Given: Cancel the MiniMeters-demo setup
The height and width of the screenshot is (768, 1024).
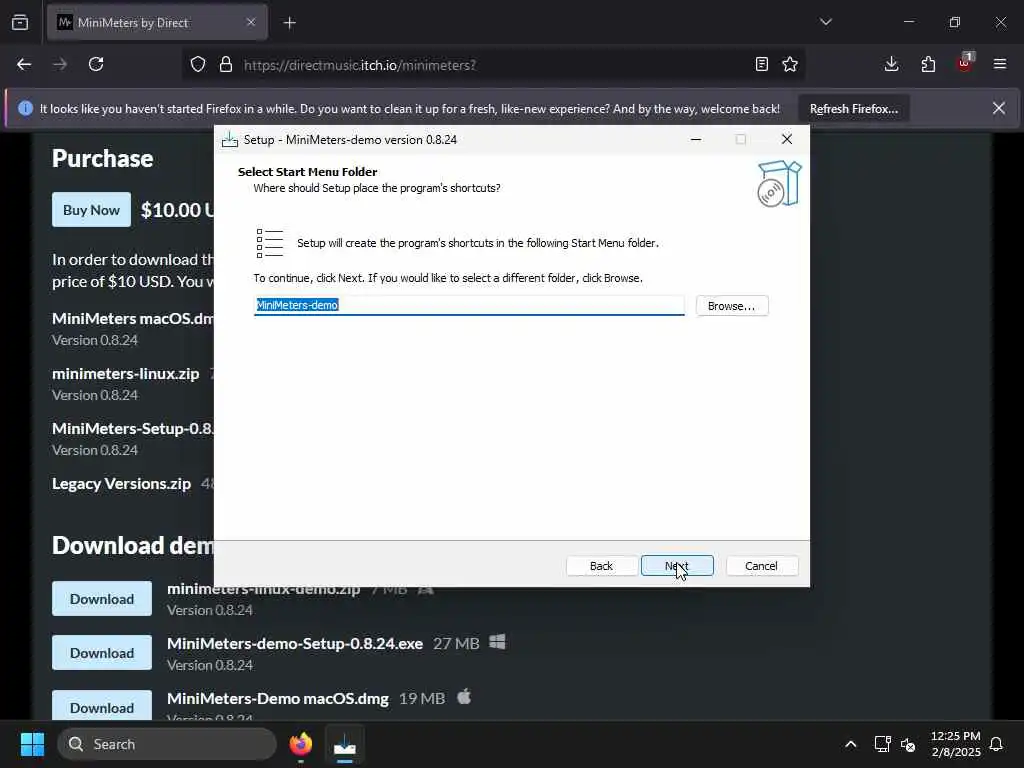Looking at the screenshot, I should coord(761,566).
